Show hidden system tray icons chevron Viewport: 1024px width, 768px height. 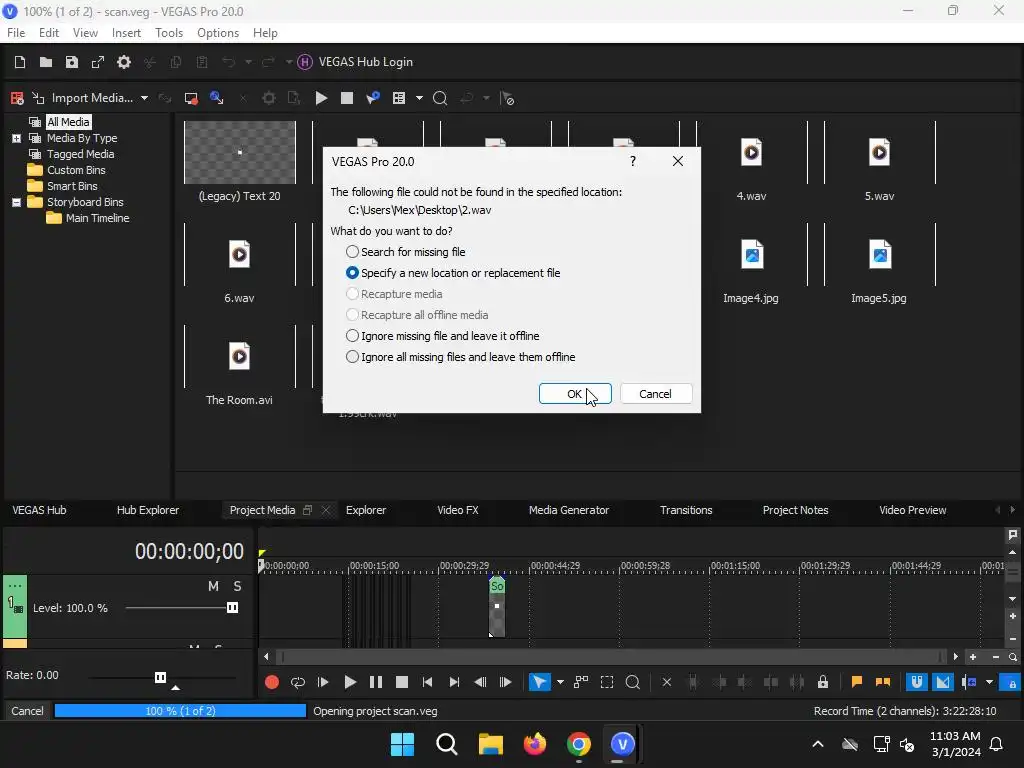click(818, 744)
